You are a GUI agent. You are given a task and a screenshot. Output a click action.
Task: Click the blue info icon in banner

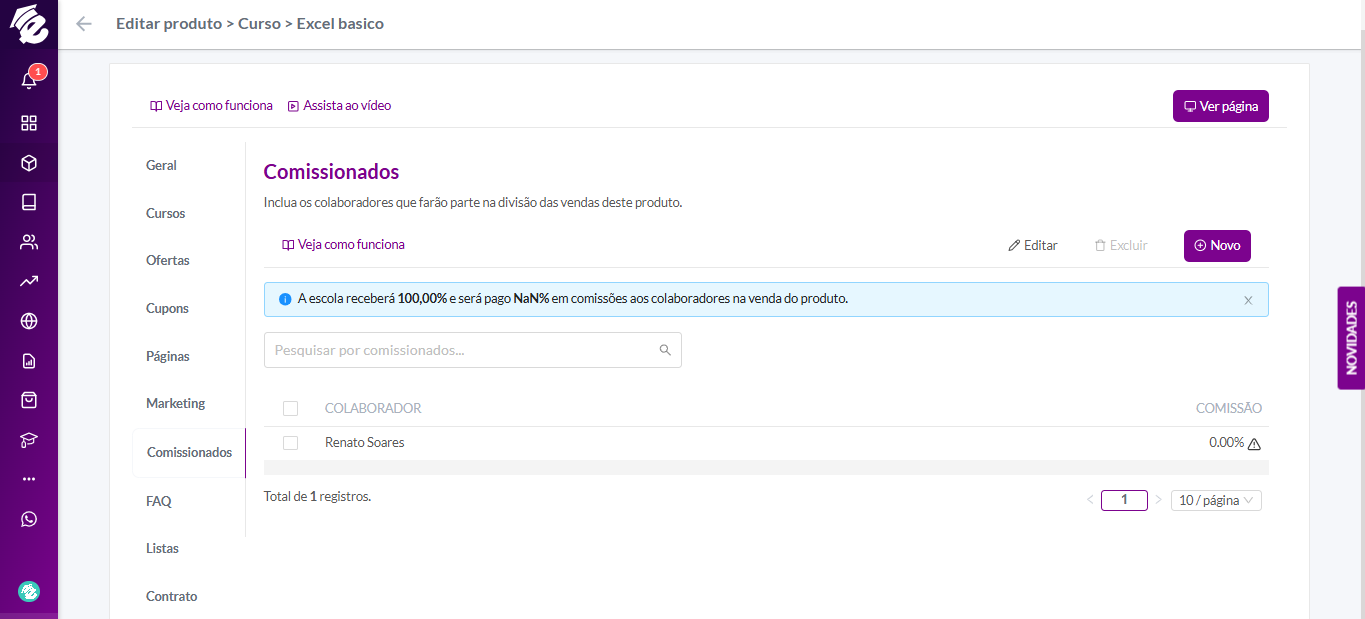pyautogui.click(x=285, y=299)
